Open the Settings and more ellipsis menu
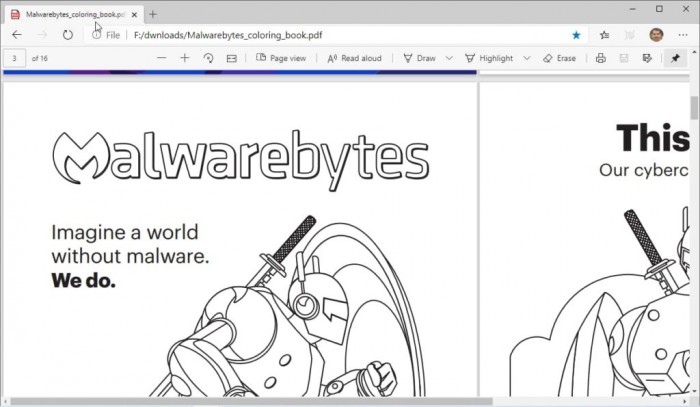The image size is (700, 407). pyautogui.click(x=683, y=35)
